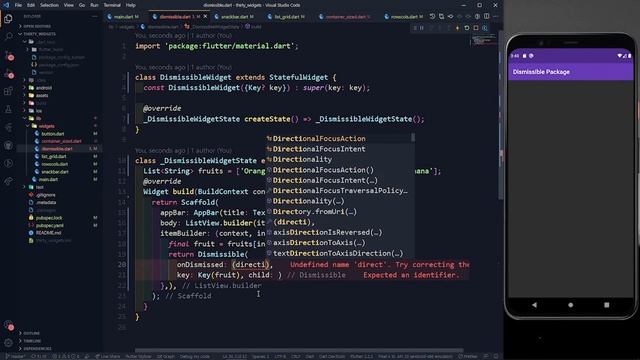640x360 pixels.
Task: Click split editor right icon
Action: [487, 16]
